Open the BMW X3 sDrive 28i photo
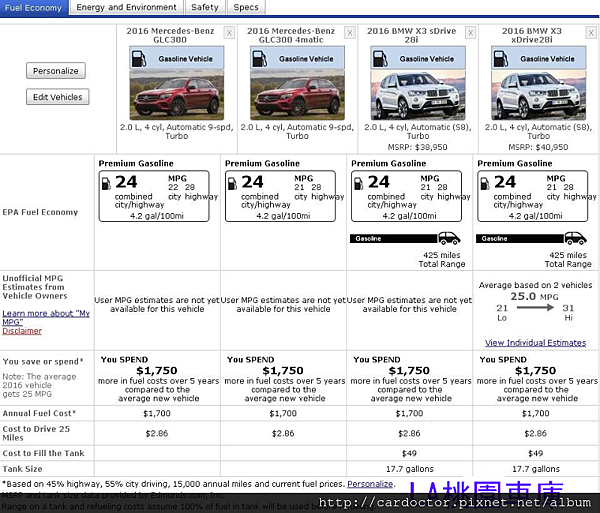 [x=418, y=95]
